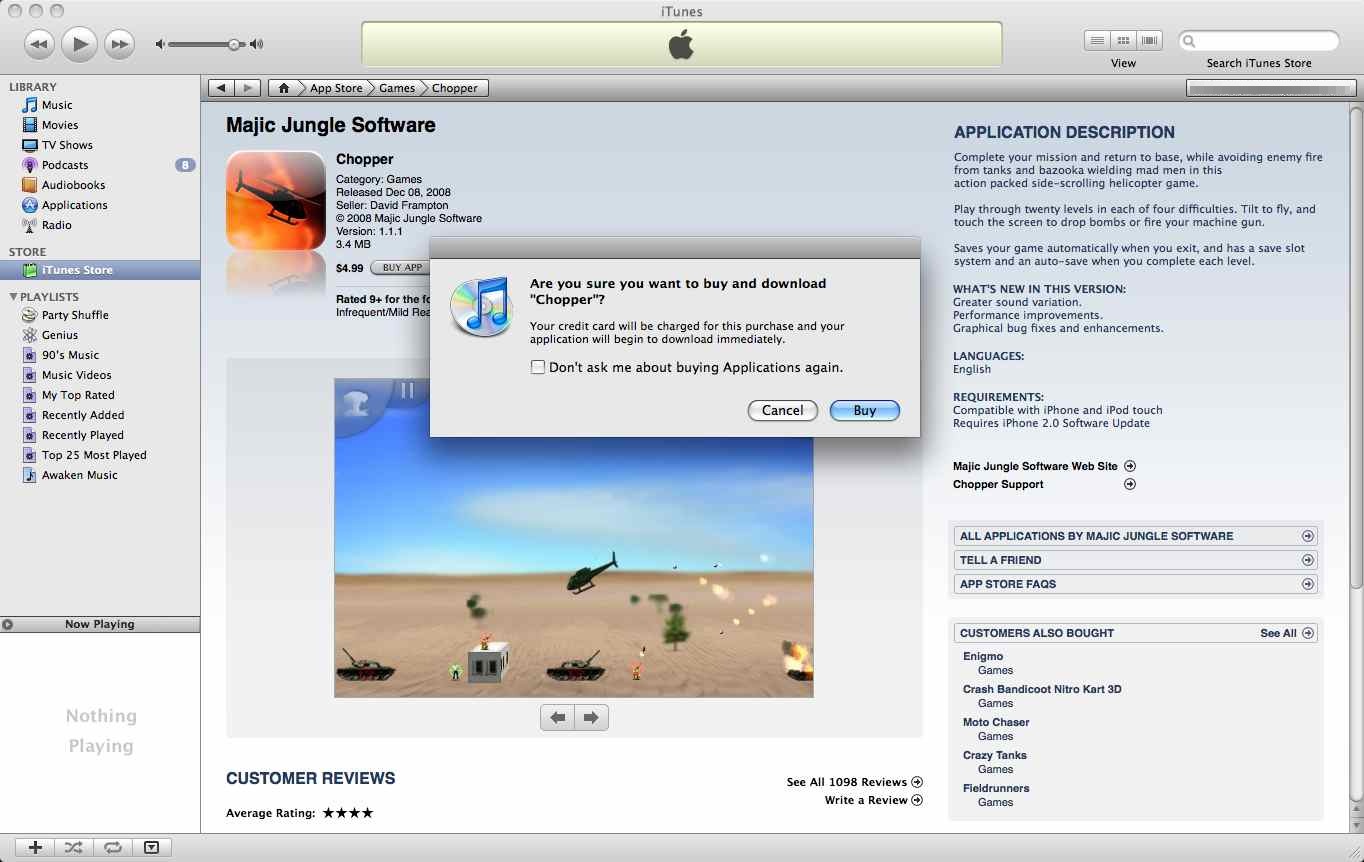This screenshot has width=1364, height=862.
Task: Click See All 1098 Reviews
Action: (854, 782)
